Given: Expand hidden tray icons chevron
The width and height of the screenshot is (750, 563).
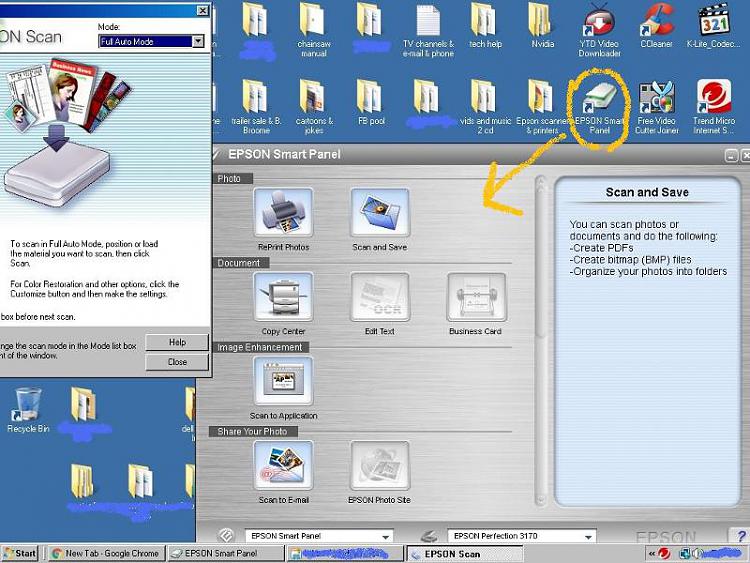Looking at the screenshot, I should tap(651, 554).
